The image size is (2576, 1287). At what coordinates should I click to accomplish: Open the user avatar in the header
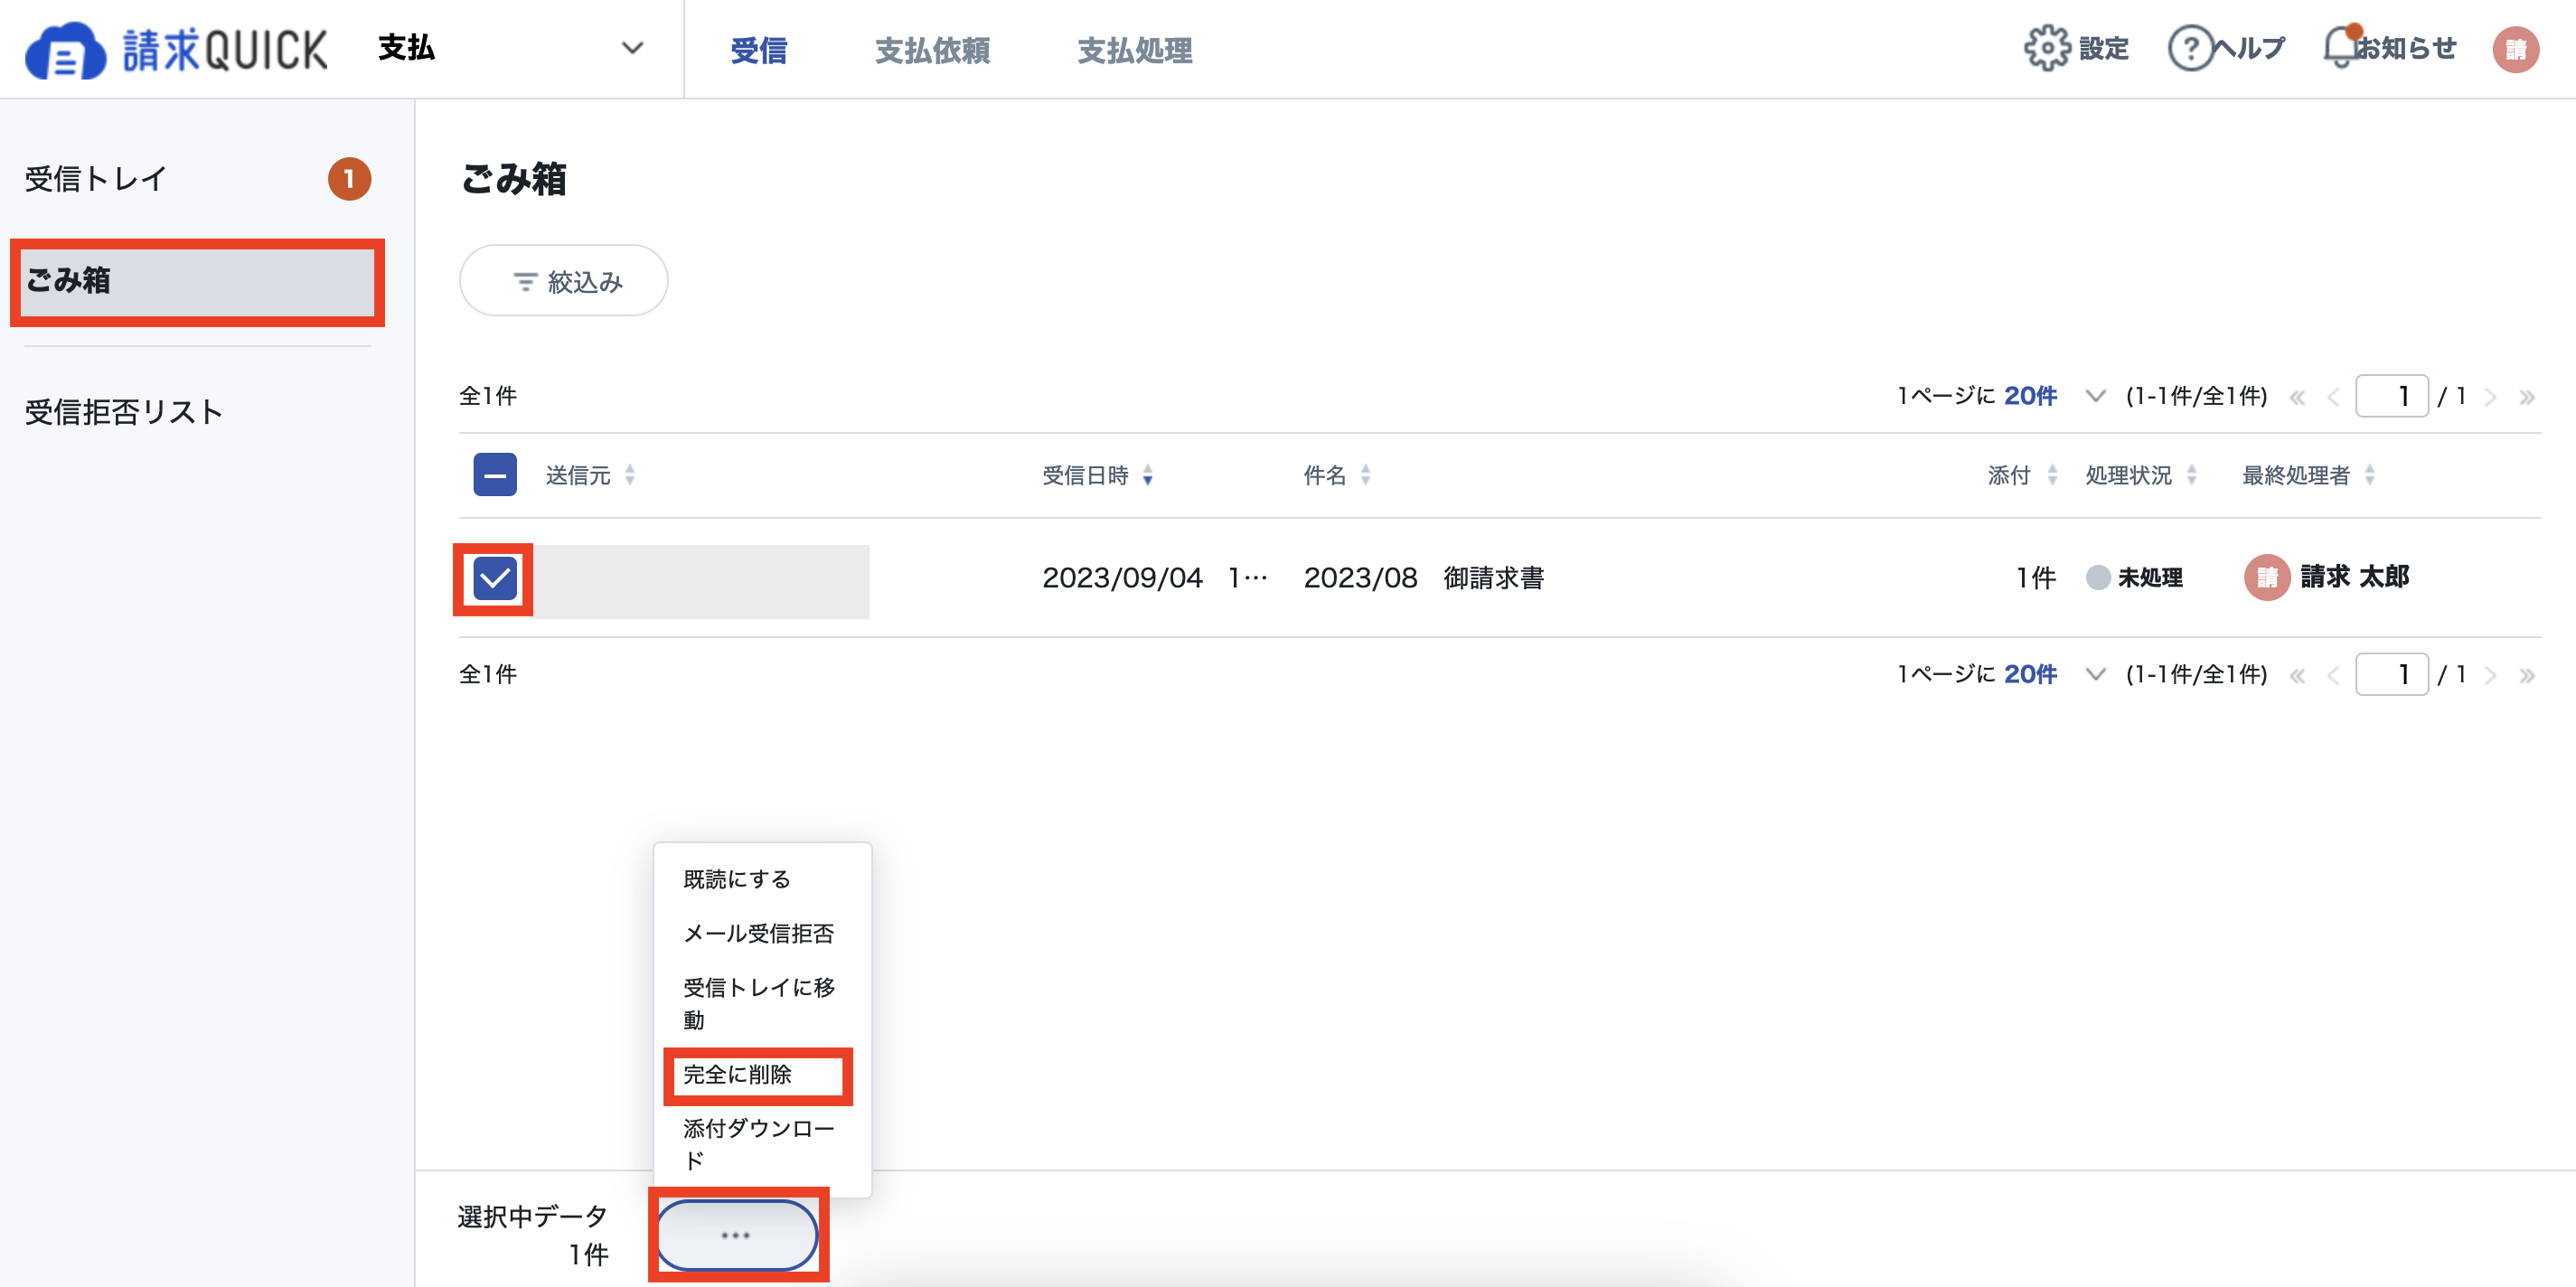[2515, 48]
